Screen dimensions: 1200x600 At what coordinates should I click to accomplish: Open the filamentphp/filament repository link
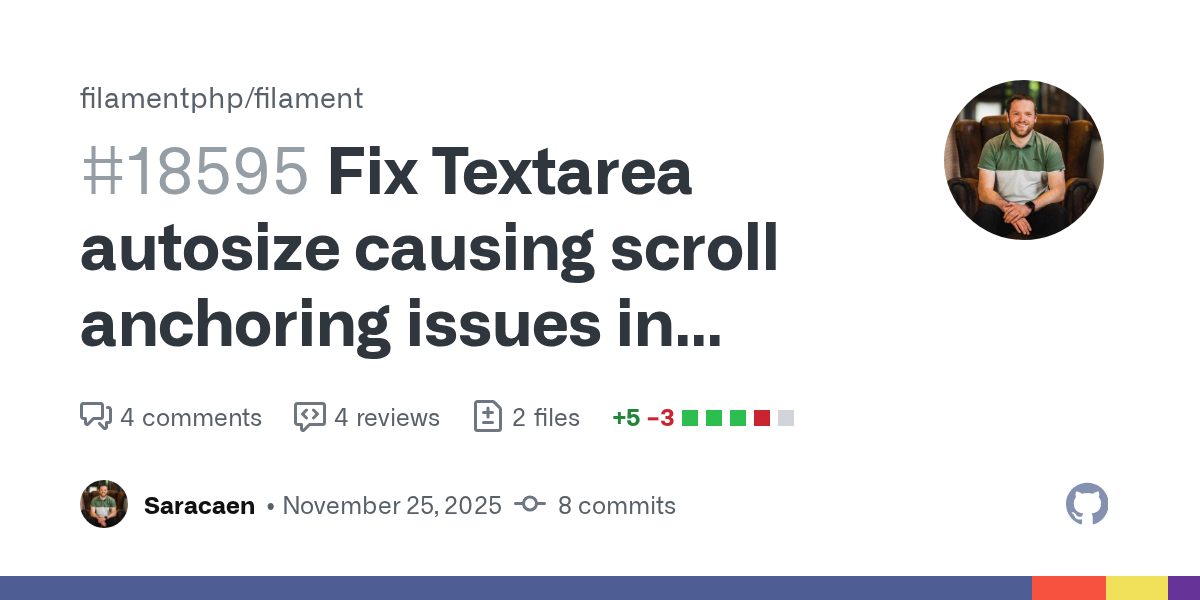(221, 98)
